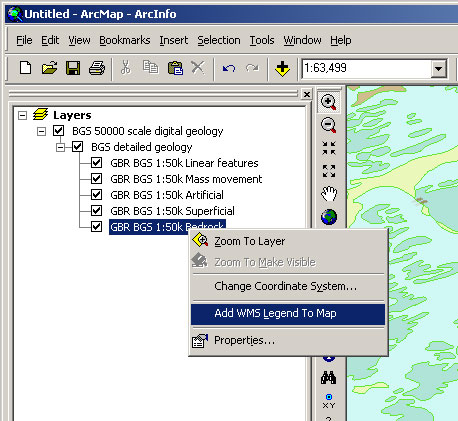
Task: Open the Edit menu
Action: [50, 40]
